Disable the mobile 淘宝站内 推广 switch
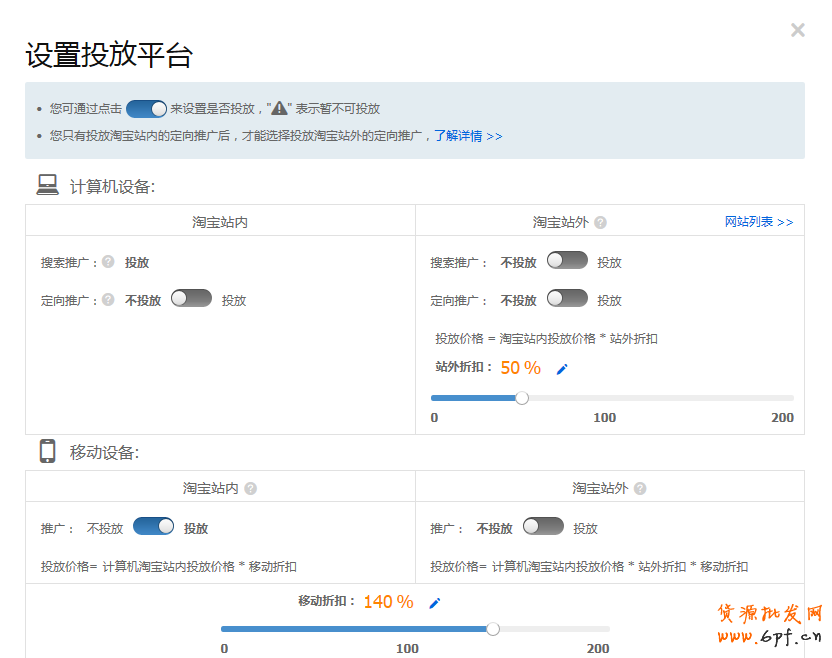This screenshot has height=658, width=832. [153, 526]
